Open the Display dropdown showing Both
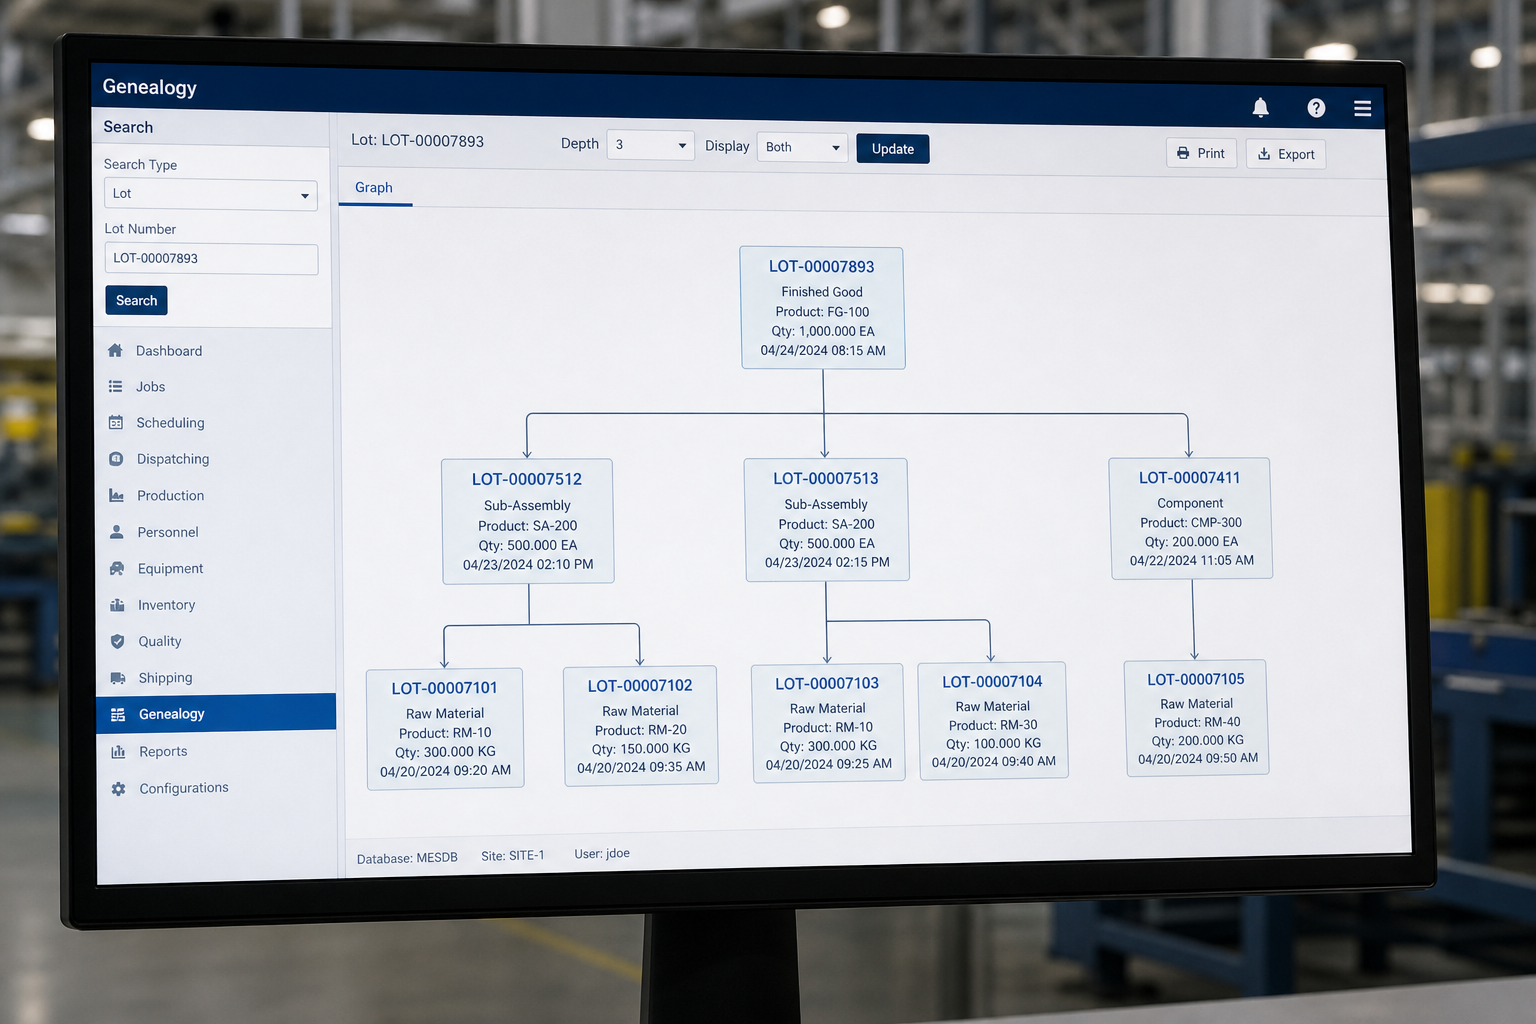This screenshot has width=1536, height=1024. pos(802,147)
